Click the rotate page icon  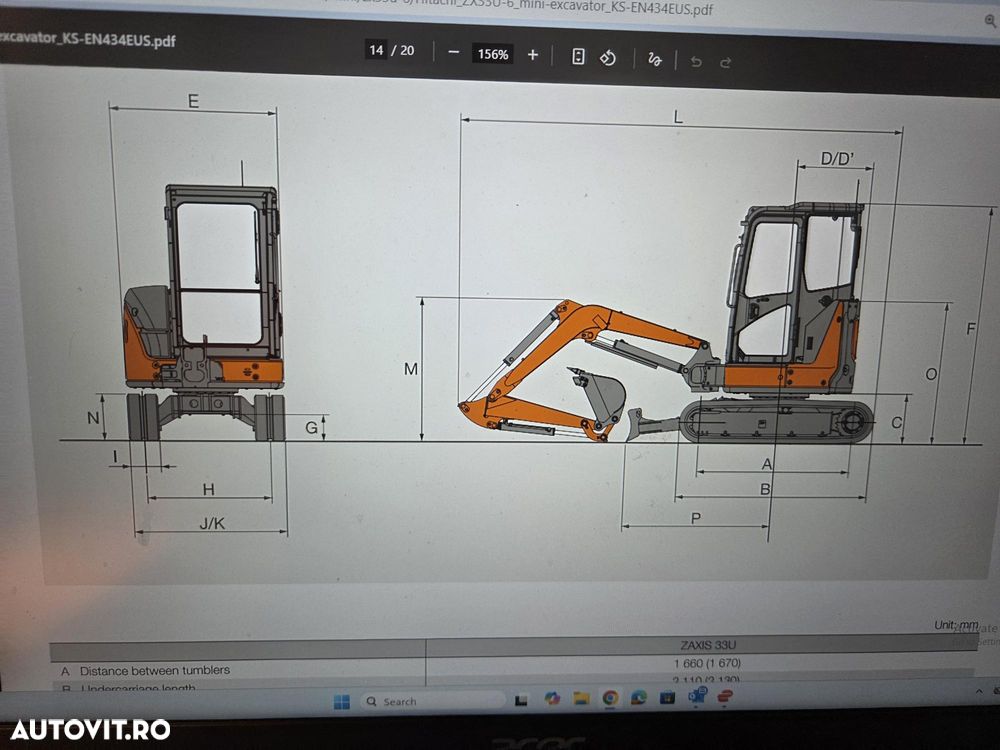pyautogui.click(x=608, y=58)
